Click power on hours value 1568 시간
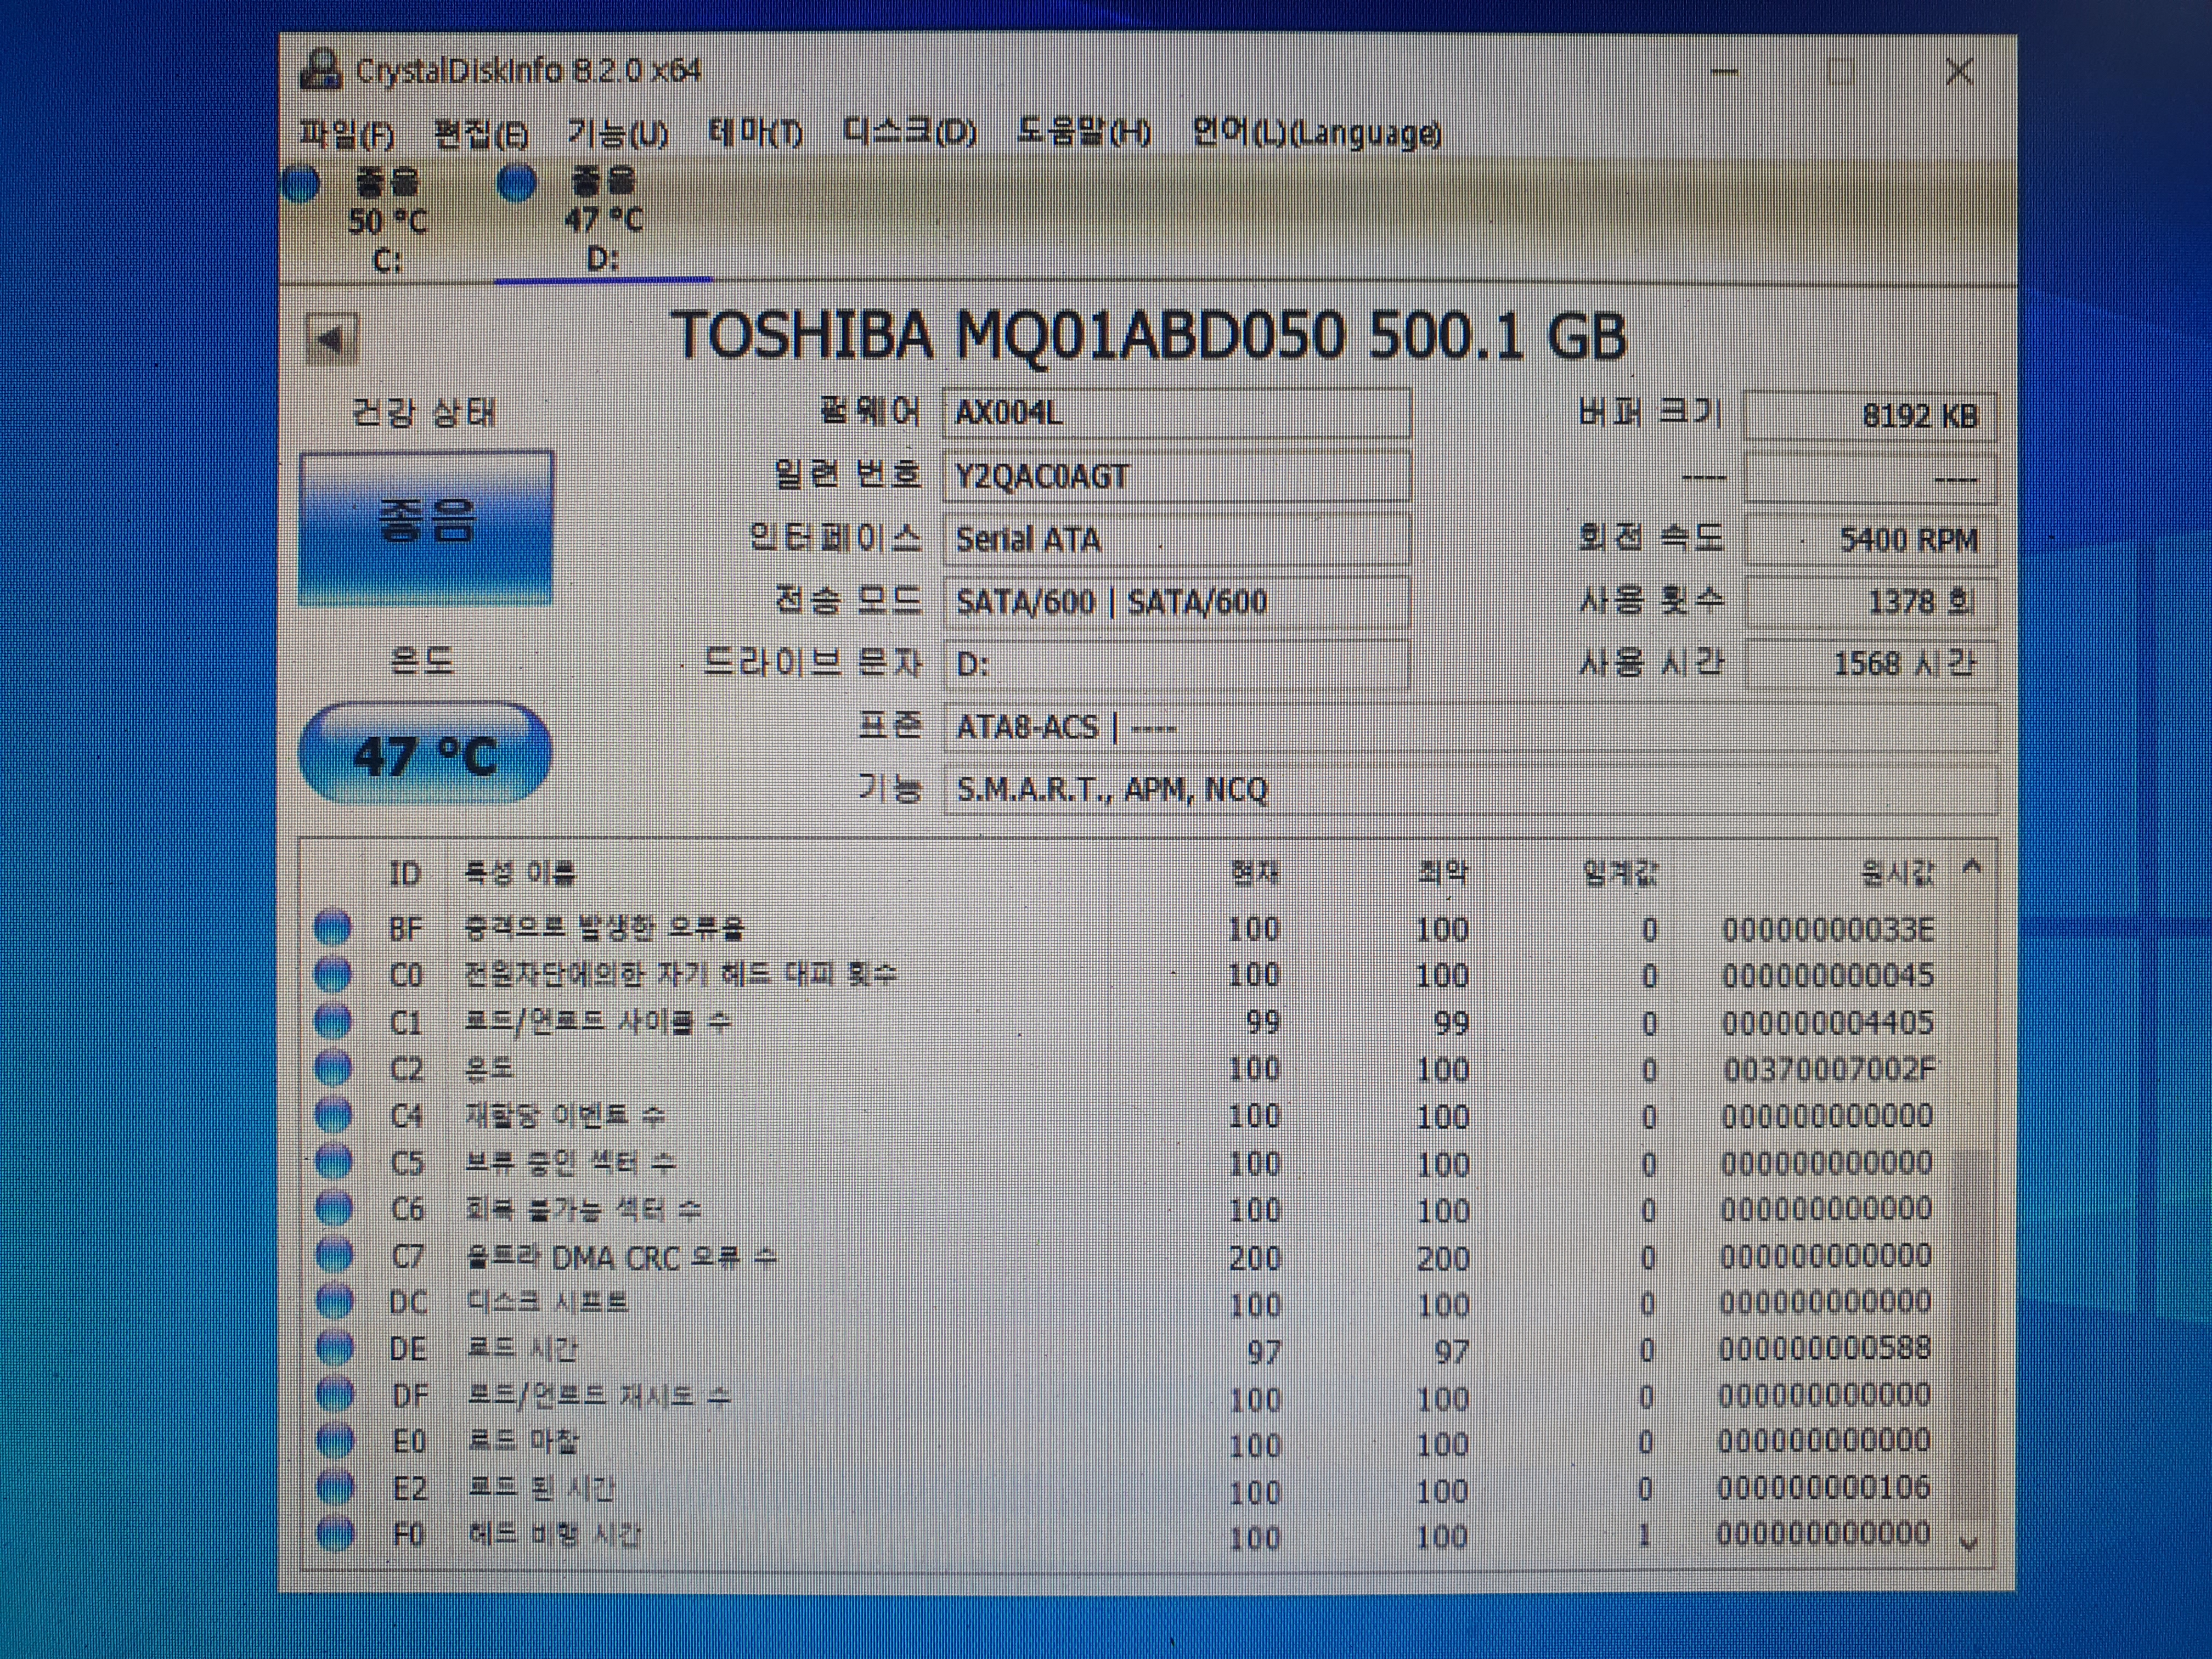This screenshot has width=2212, height=1659. pyautogui.click(x=1870, y=664)
